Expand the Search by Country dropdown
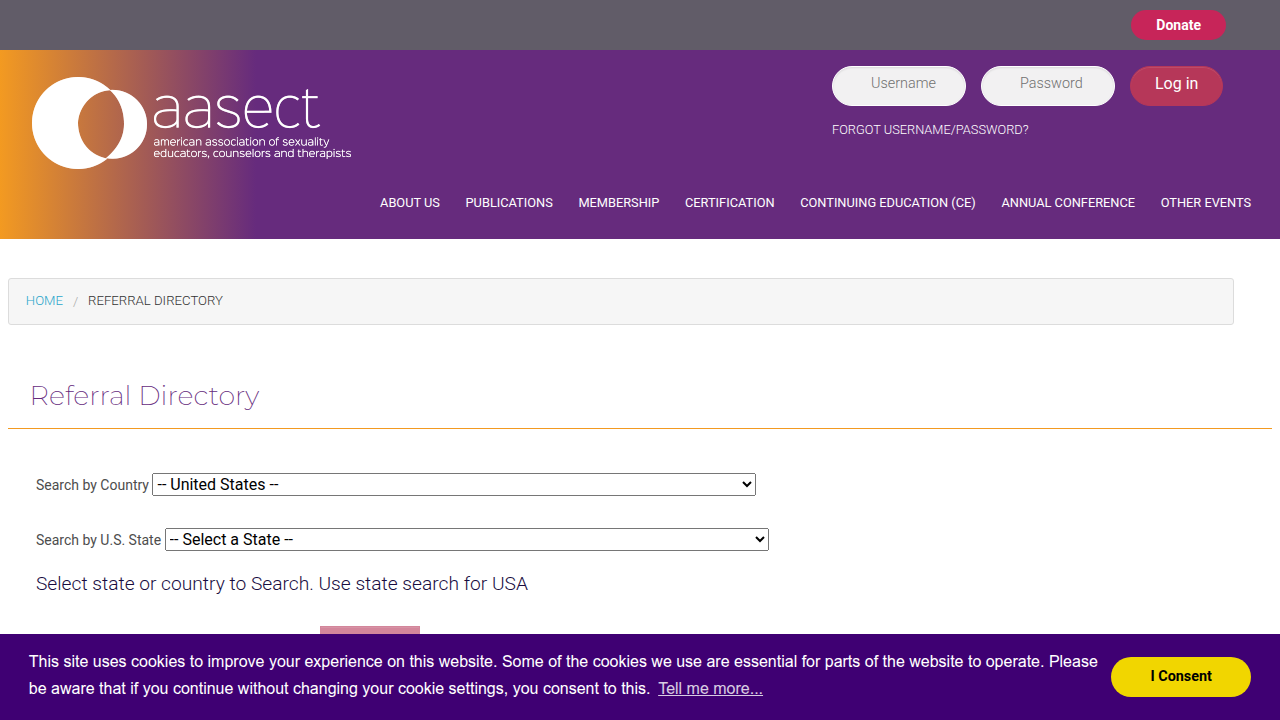Image resolution: width=1280 pixels, height=720 pixels. point(454,485)
